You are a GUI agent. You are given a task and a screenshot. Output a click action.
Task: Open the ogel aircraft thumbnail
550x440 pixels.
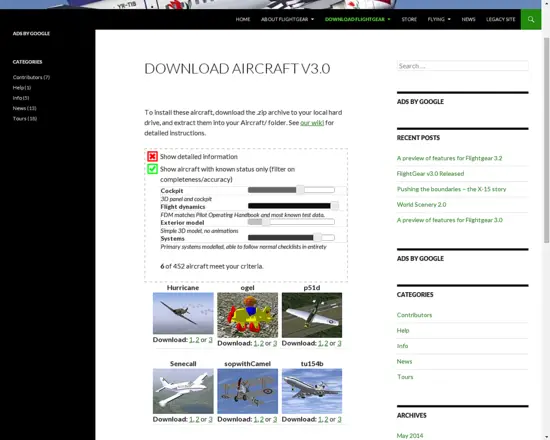247,315
